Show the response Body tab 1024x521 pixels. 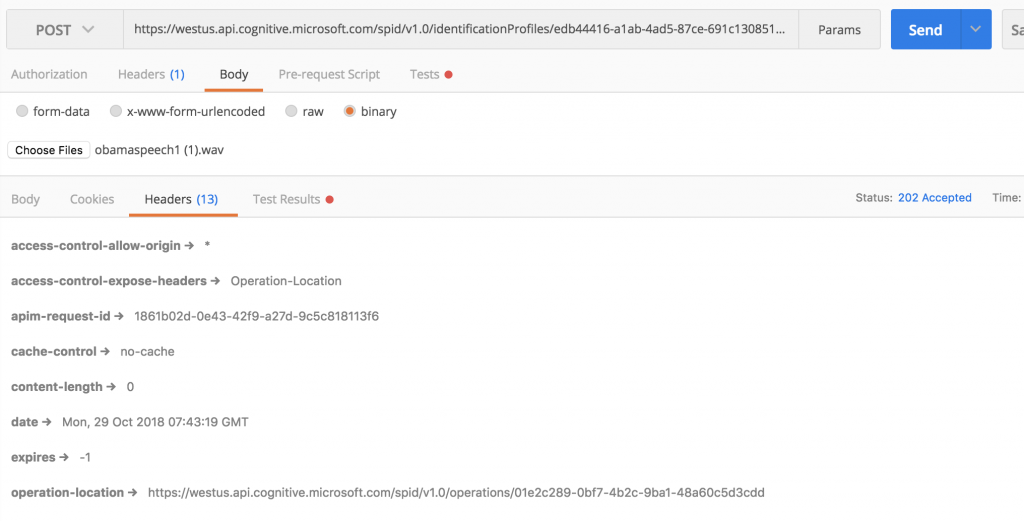(x=25, y=199)
